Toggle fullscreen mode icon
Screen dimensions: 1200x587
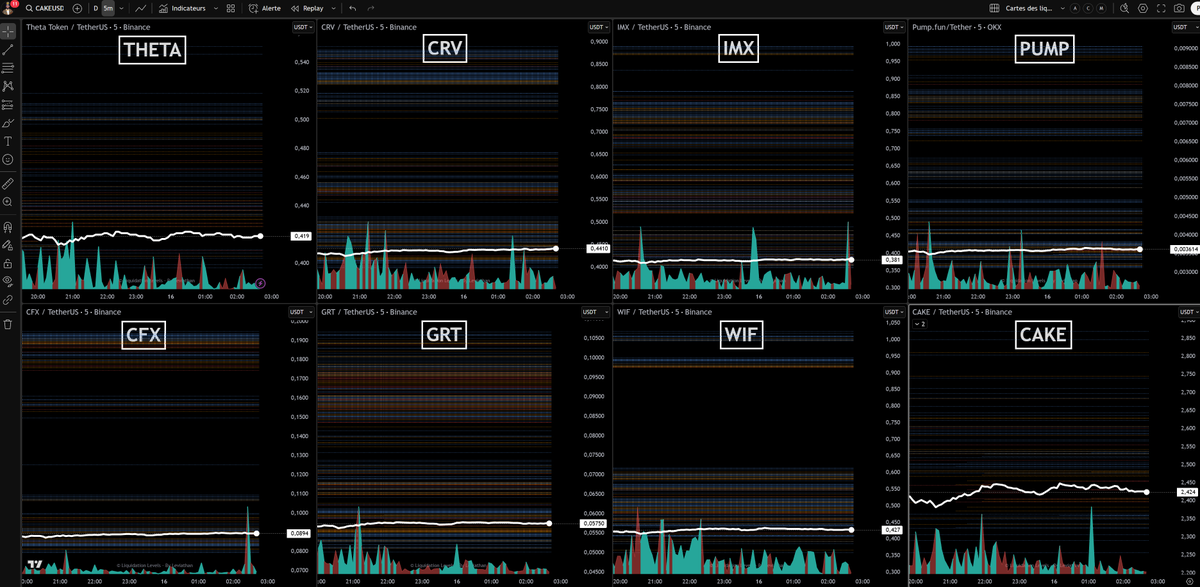click(x=1161, y=8)
